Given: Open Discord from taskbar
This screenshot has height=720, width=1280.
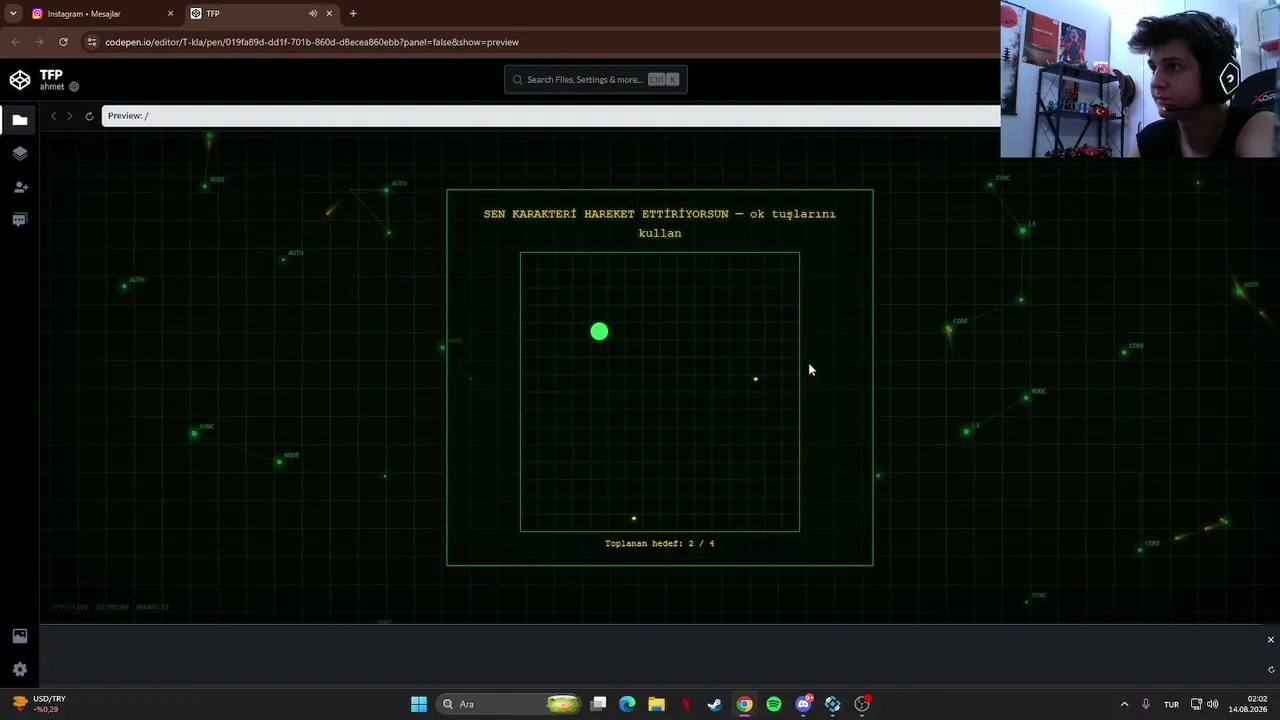Looking at the screenshot, I should pos(803,704).
